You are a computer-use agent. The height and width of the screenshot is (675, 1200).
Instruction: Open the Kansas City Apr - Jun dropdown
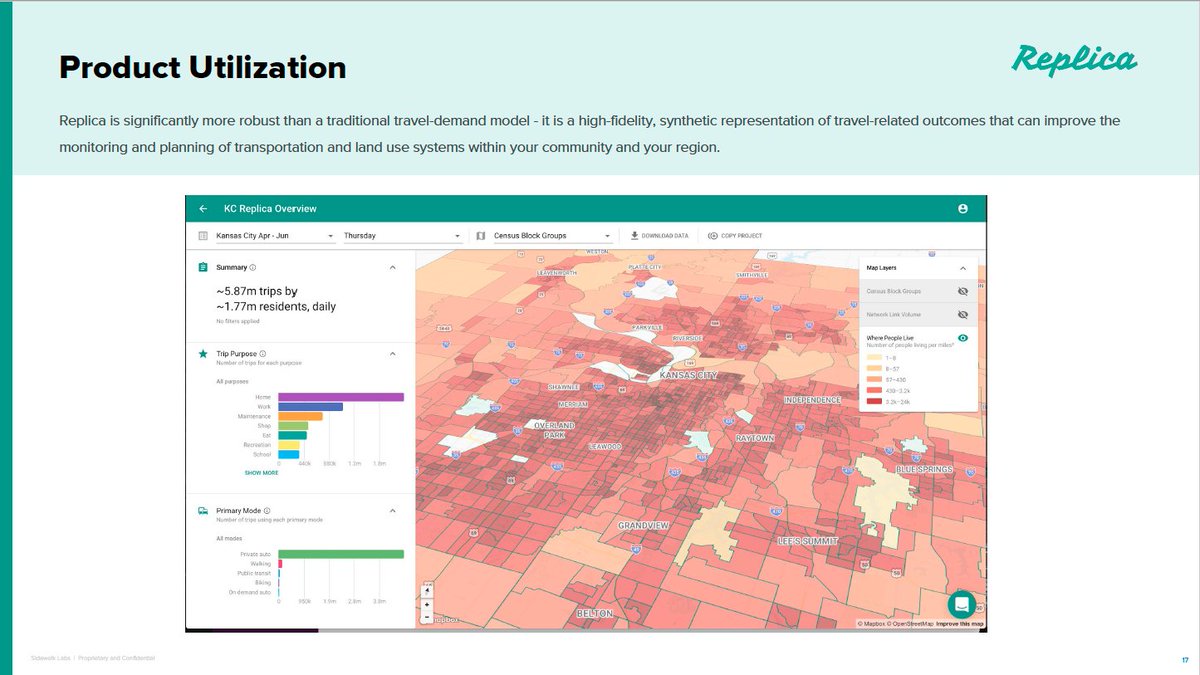(274, 236)
